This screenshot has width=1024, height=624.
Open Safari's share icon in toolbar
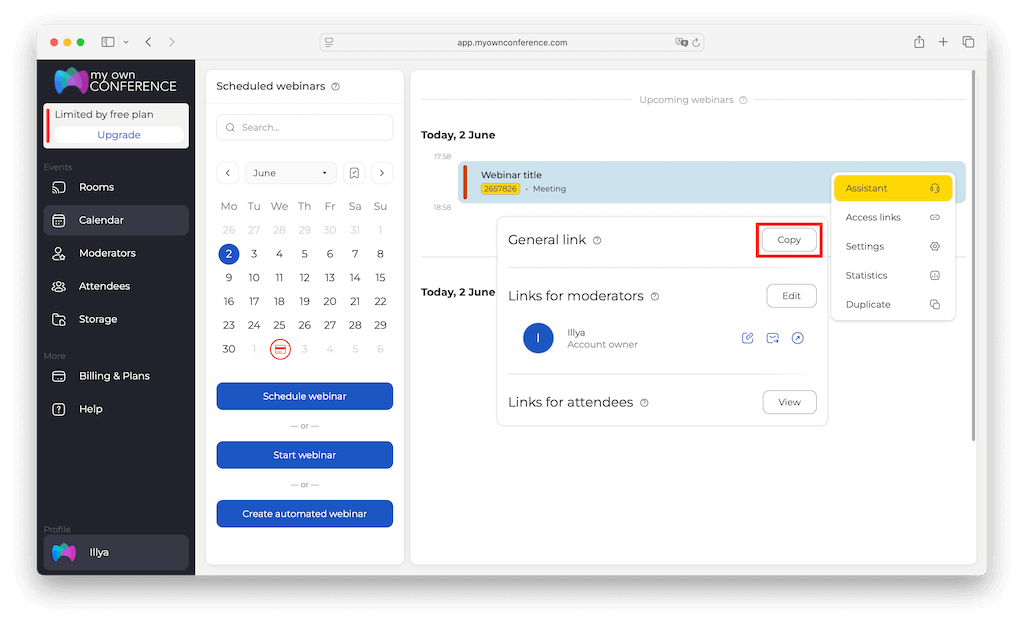[918, 42]
